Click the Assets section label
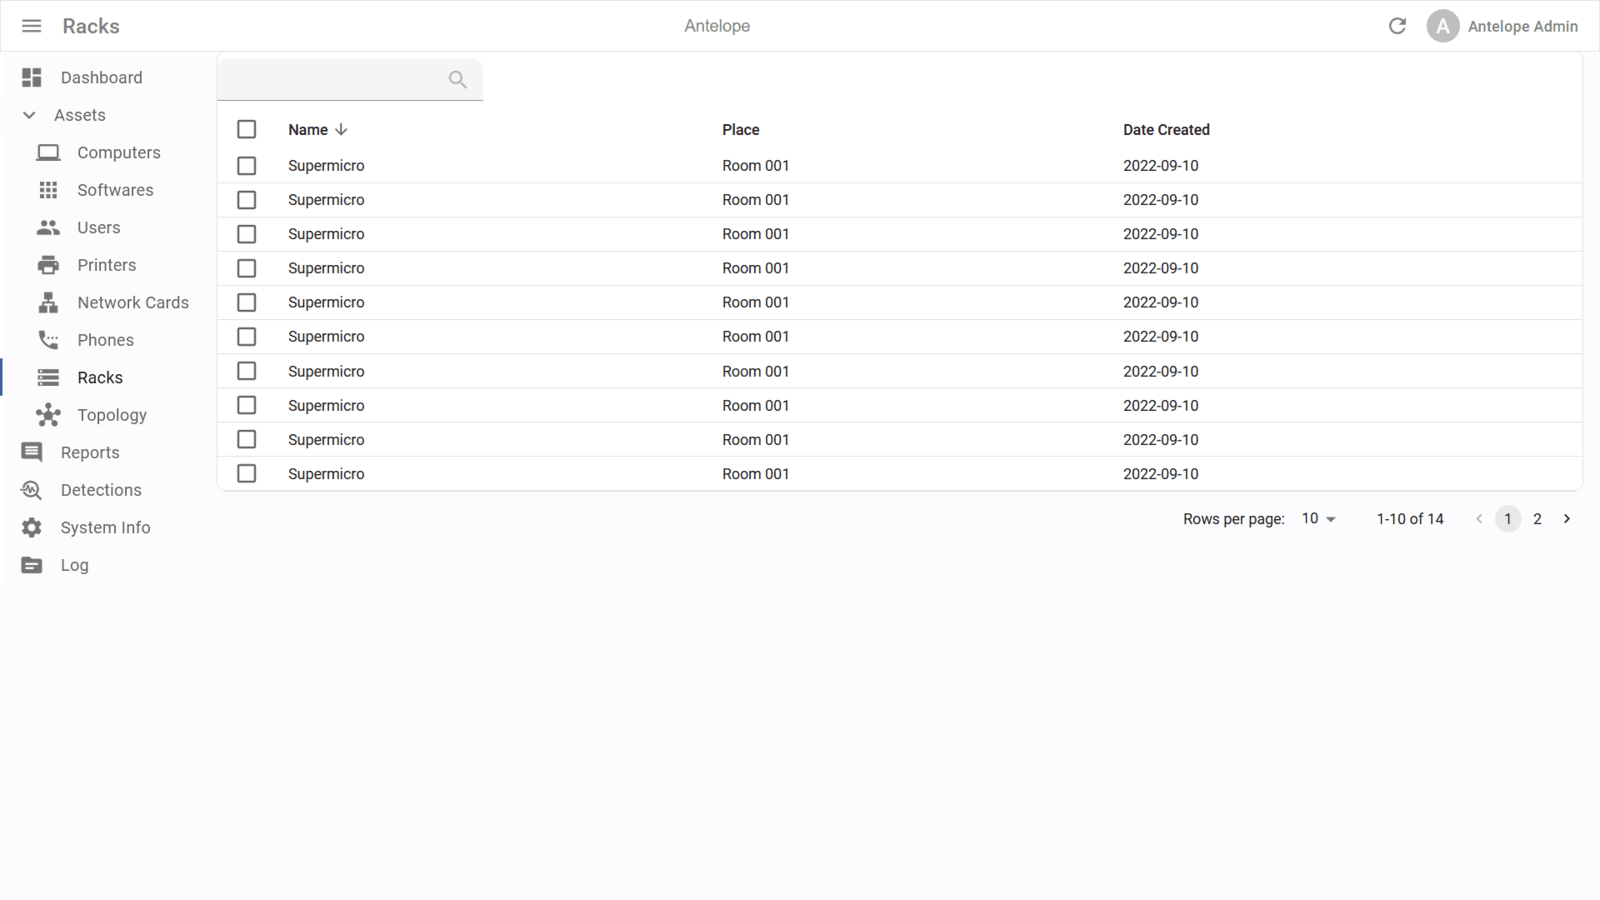Viewport: 1600px width, 900px height. coord(80,115)
